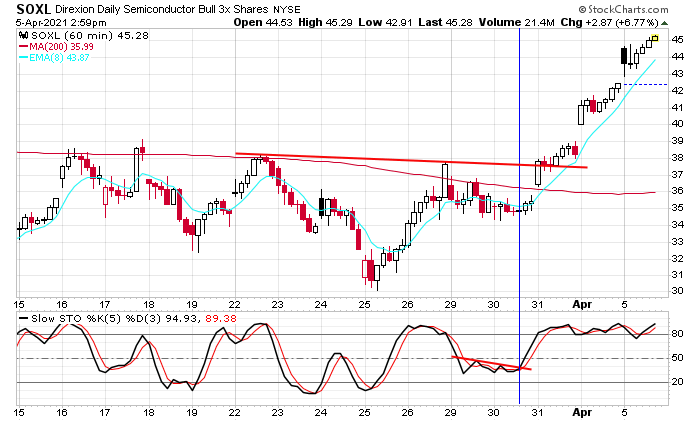Click the Volume 21.4M value
The height and width of the screenshot is (421, 700).
click(517, 22)
